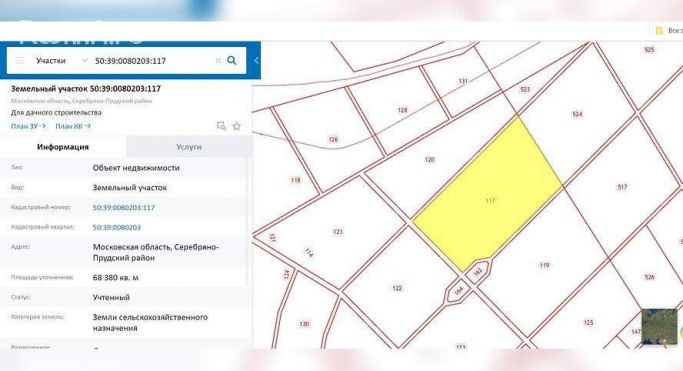This screenshot has width=683, height=371.
Task: Click the zoom-to-object icon beside star
Action: tap(221, 126)
